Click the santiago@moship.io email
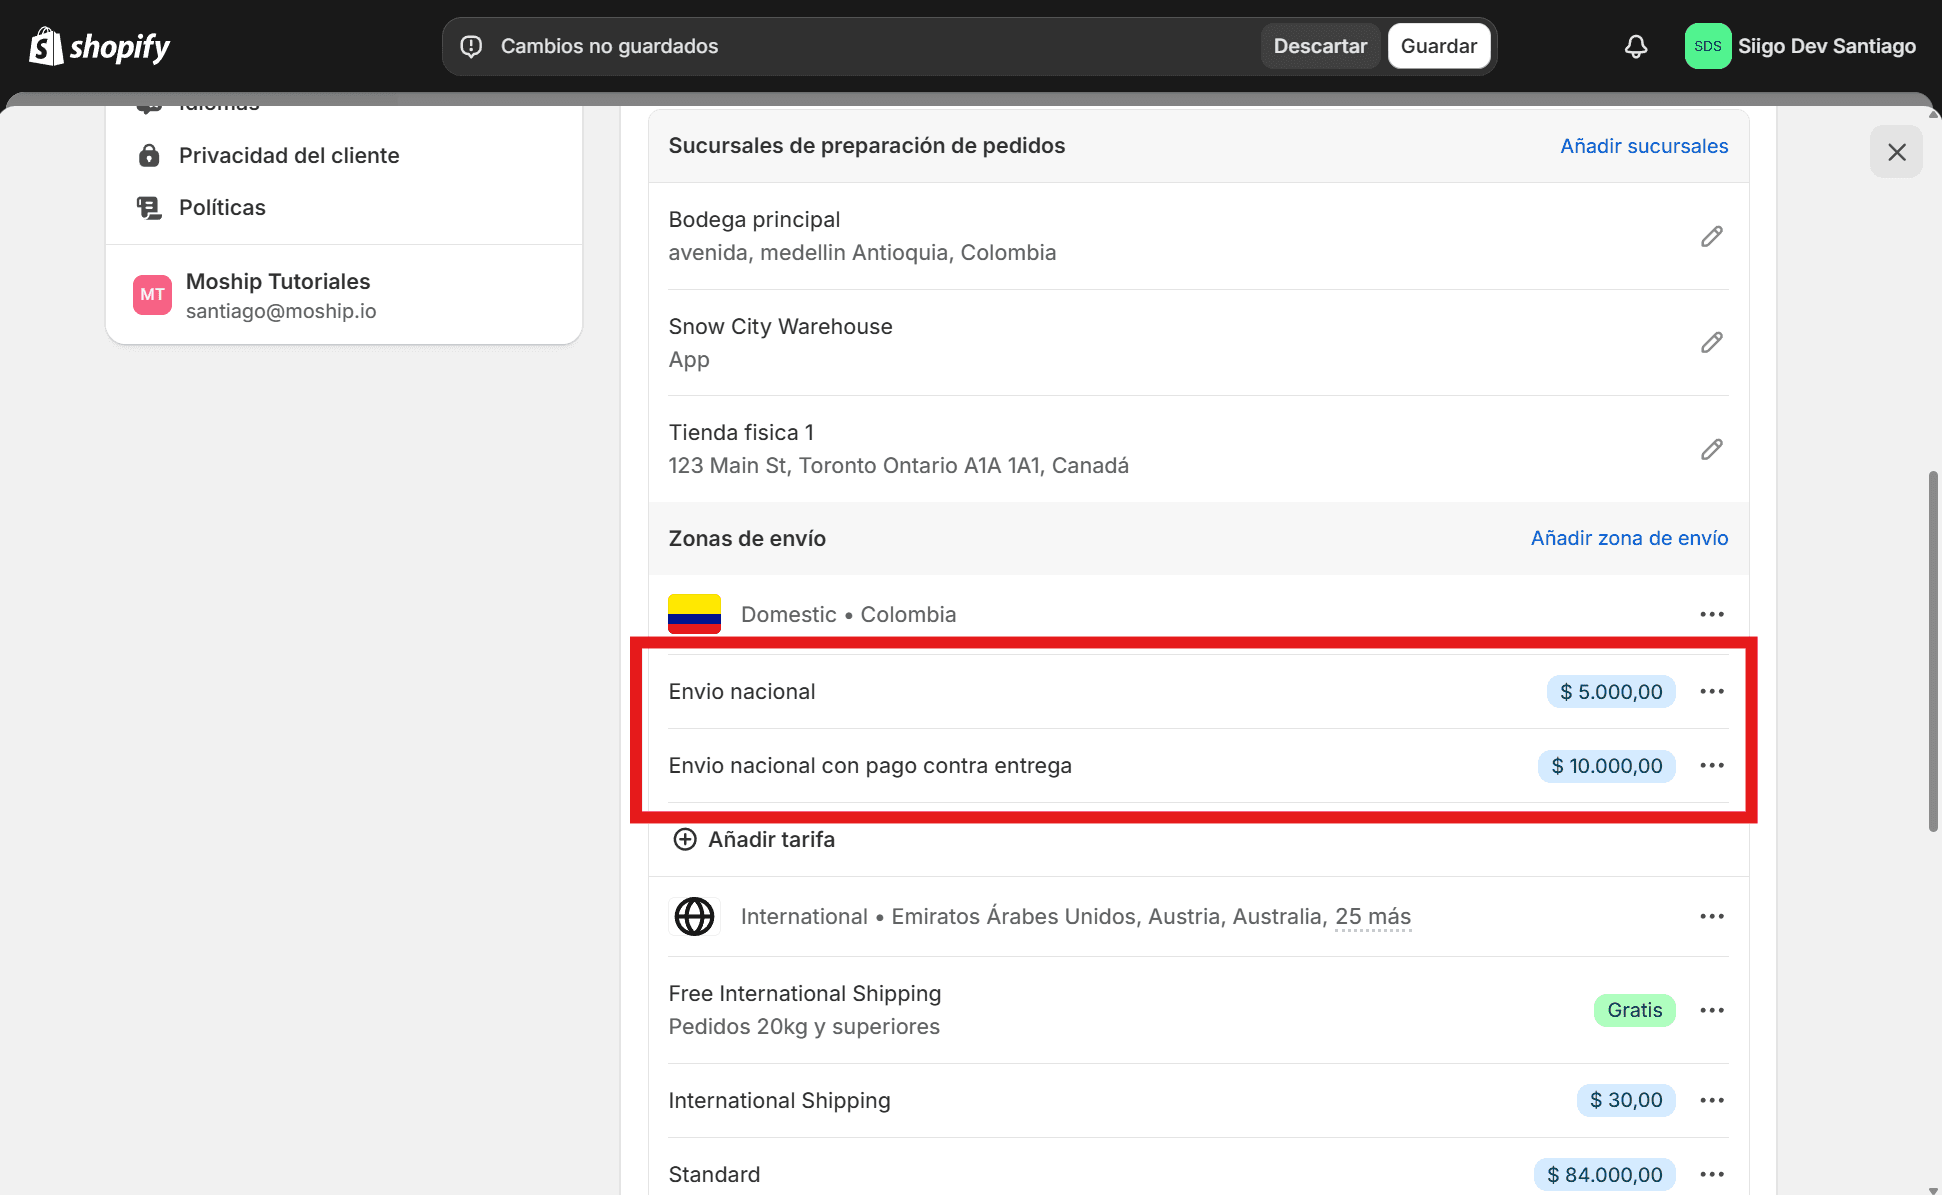The image size is (1942, 1195). pyautogui.click(x=281, y=311)
